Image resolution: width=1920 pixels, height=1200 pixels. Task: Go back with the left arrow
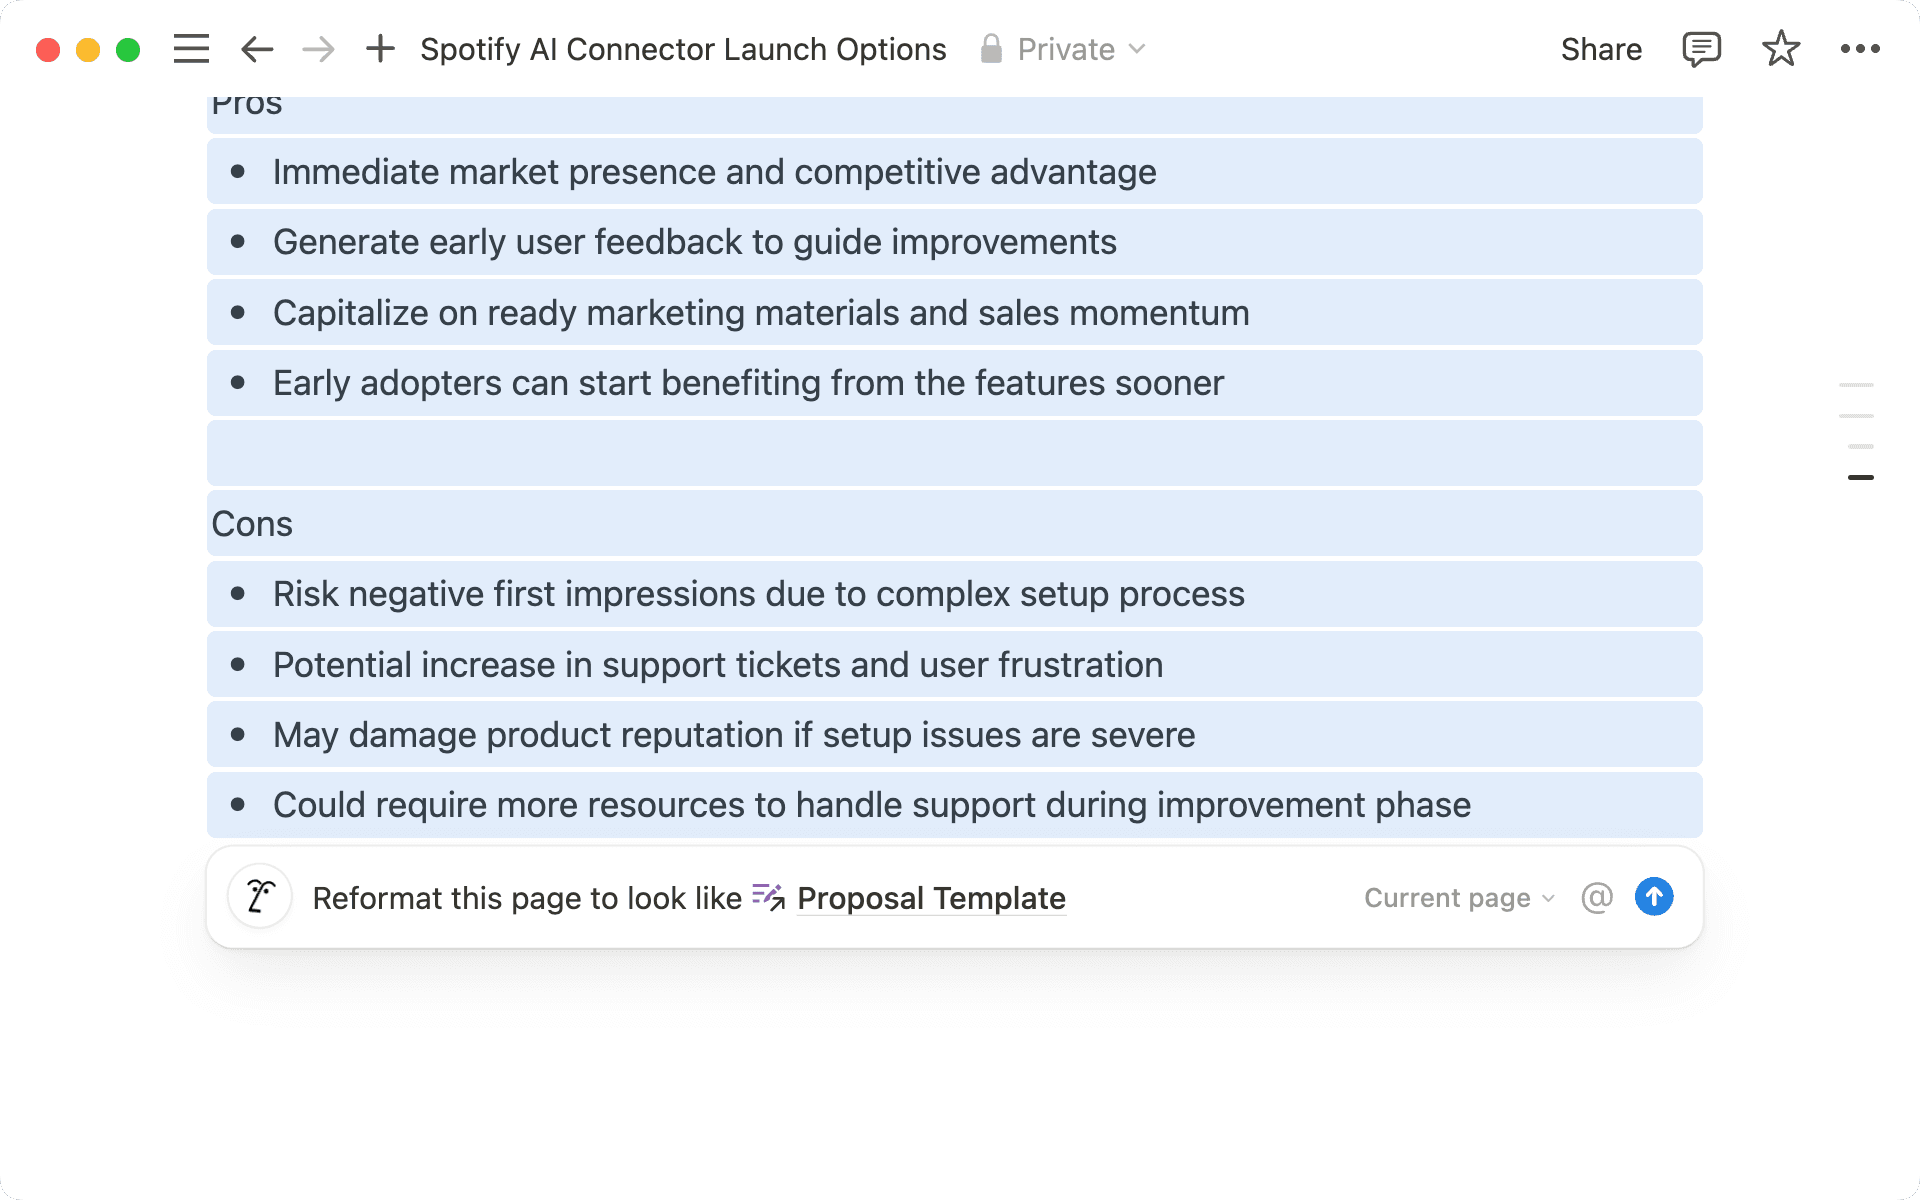(257, 49)
